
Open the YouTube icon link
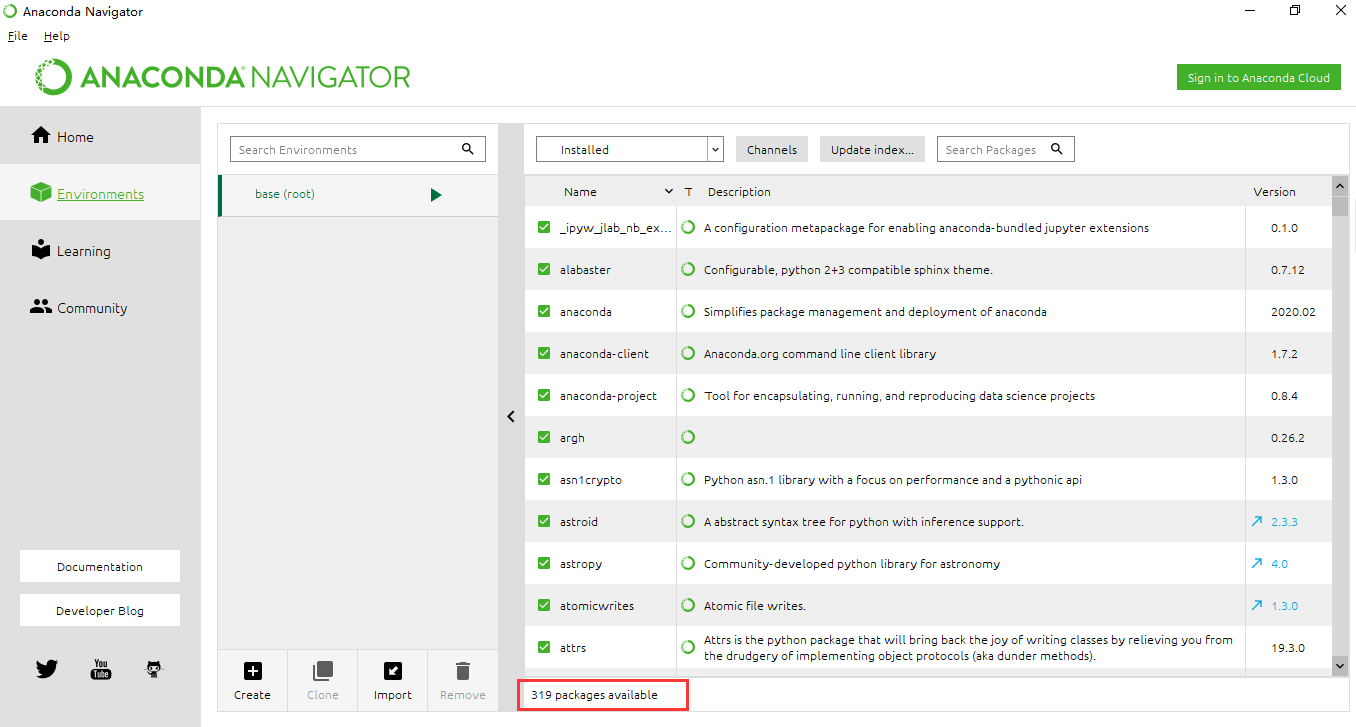pos(101,669)
